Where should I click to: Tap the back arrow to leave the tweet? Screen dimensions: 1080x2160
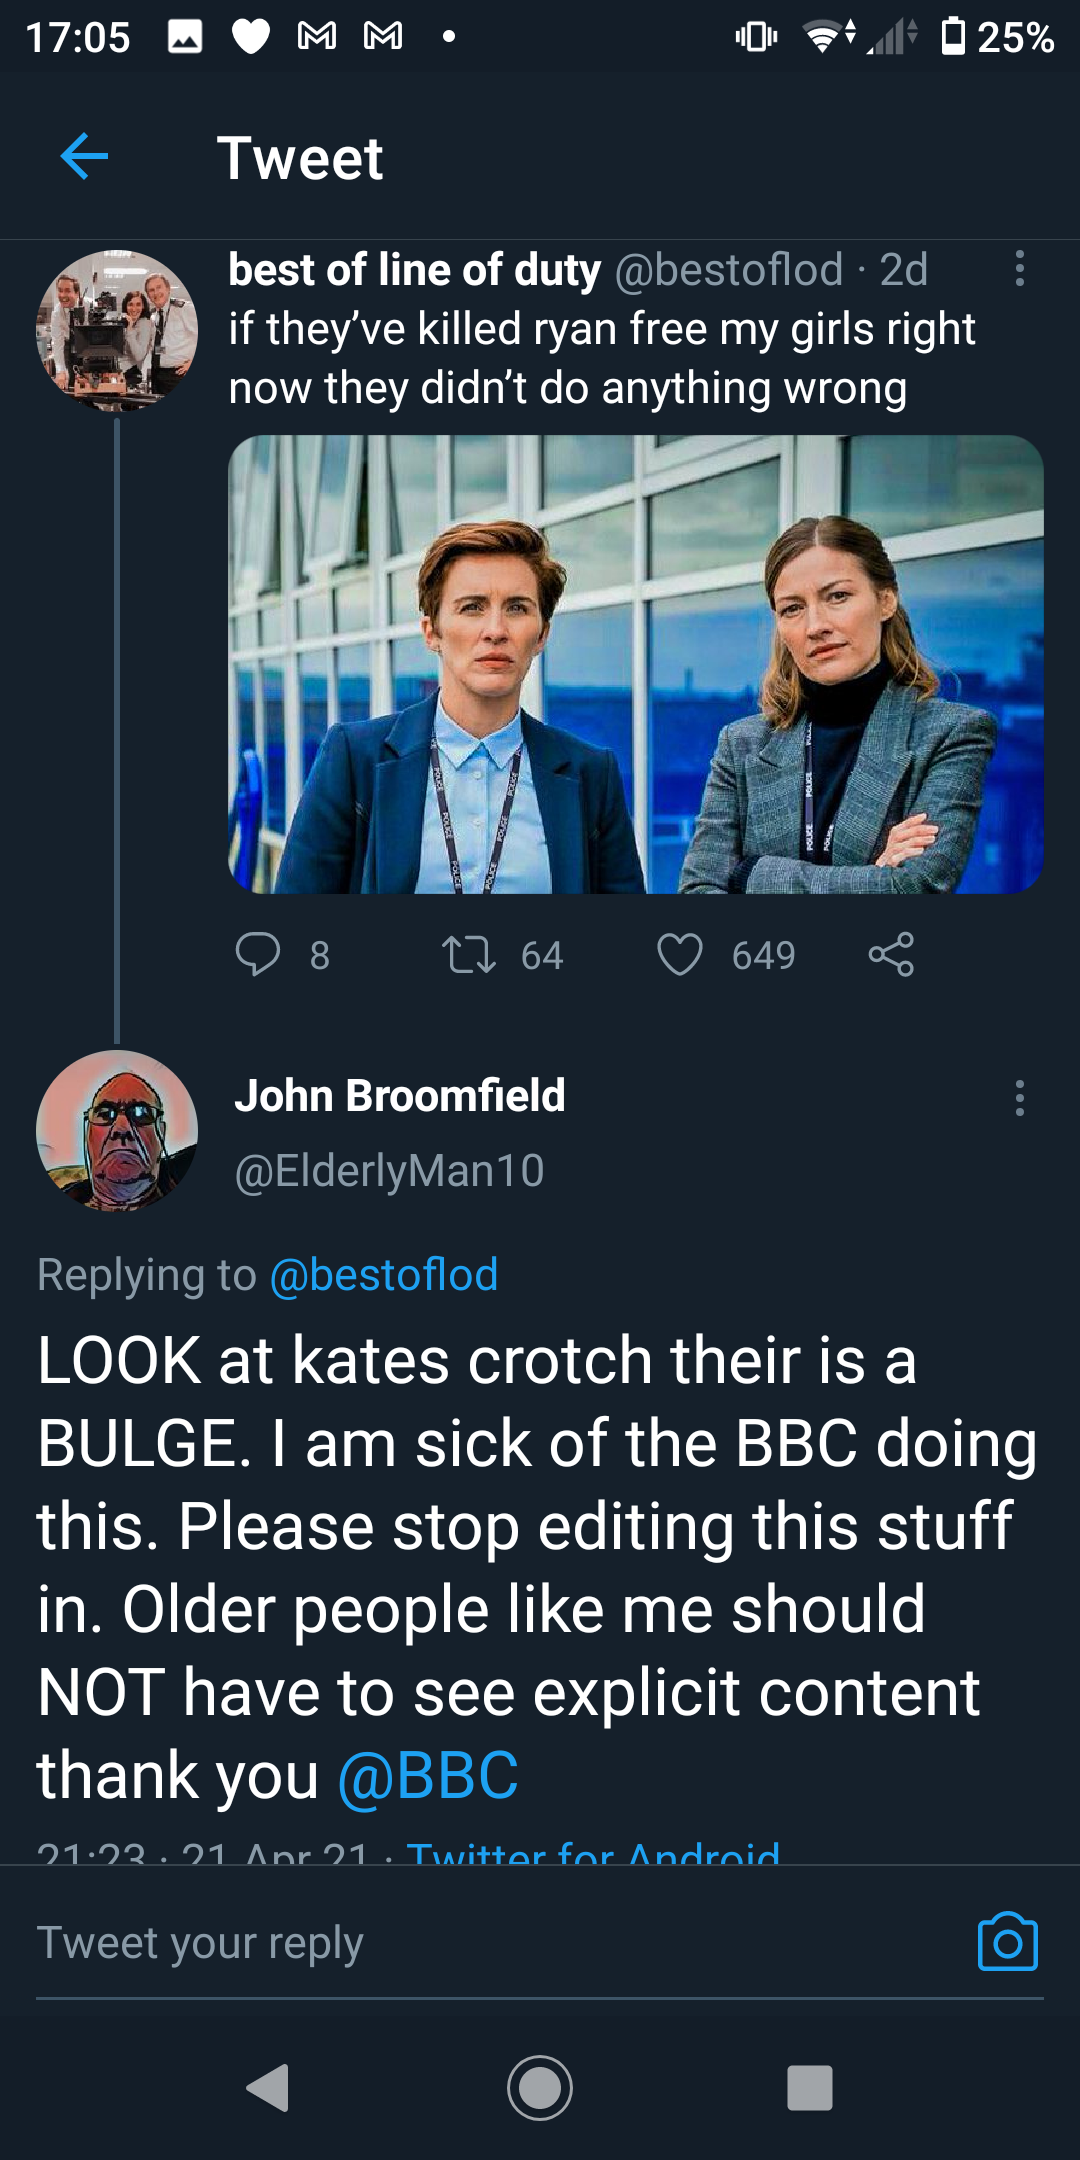[x=84, y=158]
